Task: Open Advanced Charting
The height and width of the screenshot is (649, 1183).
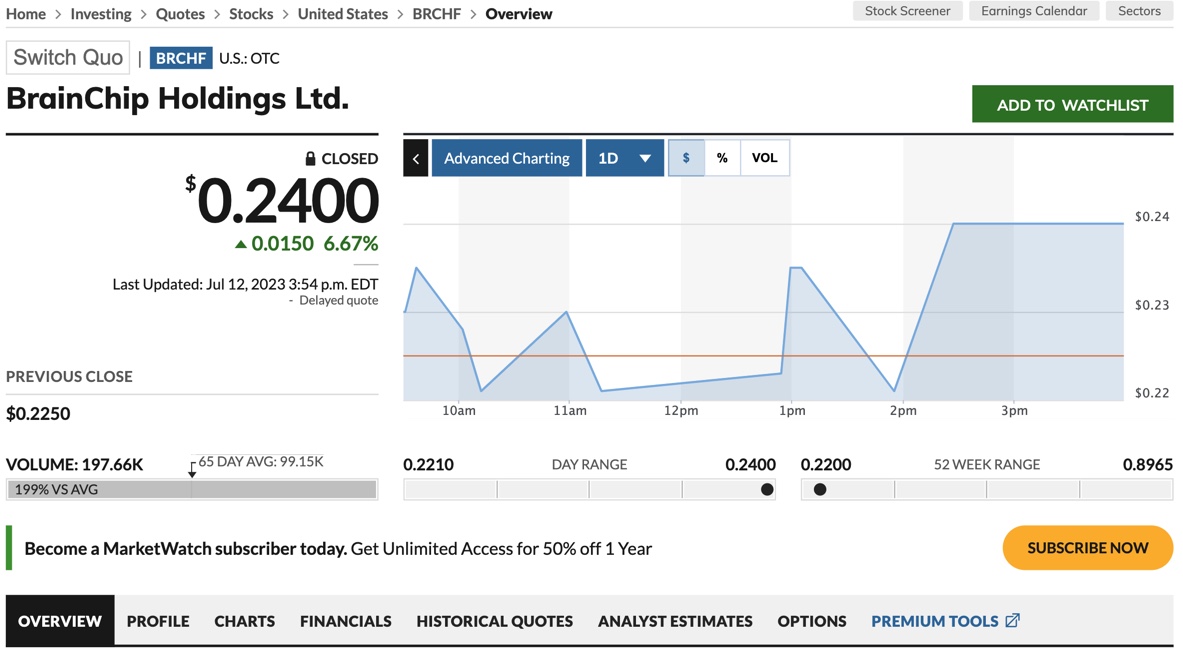Action: [507, 158]
